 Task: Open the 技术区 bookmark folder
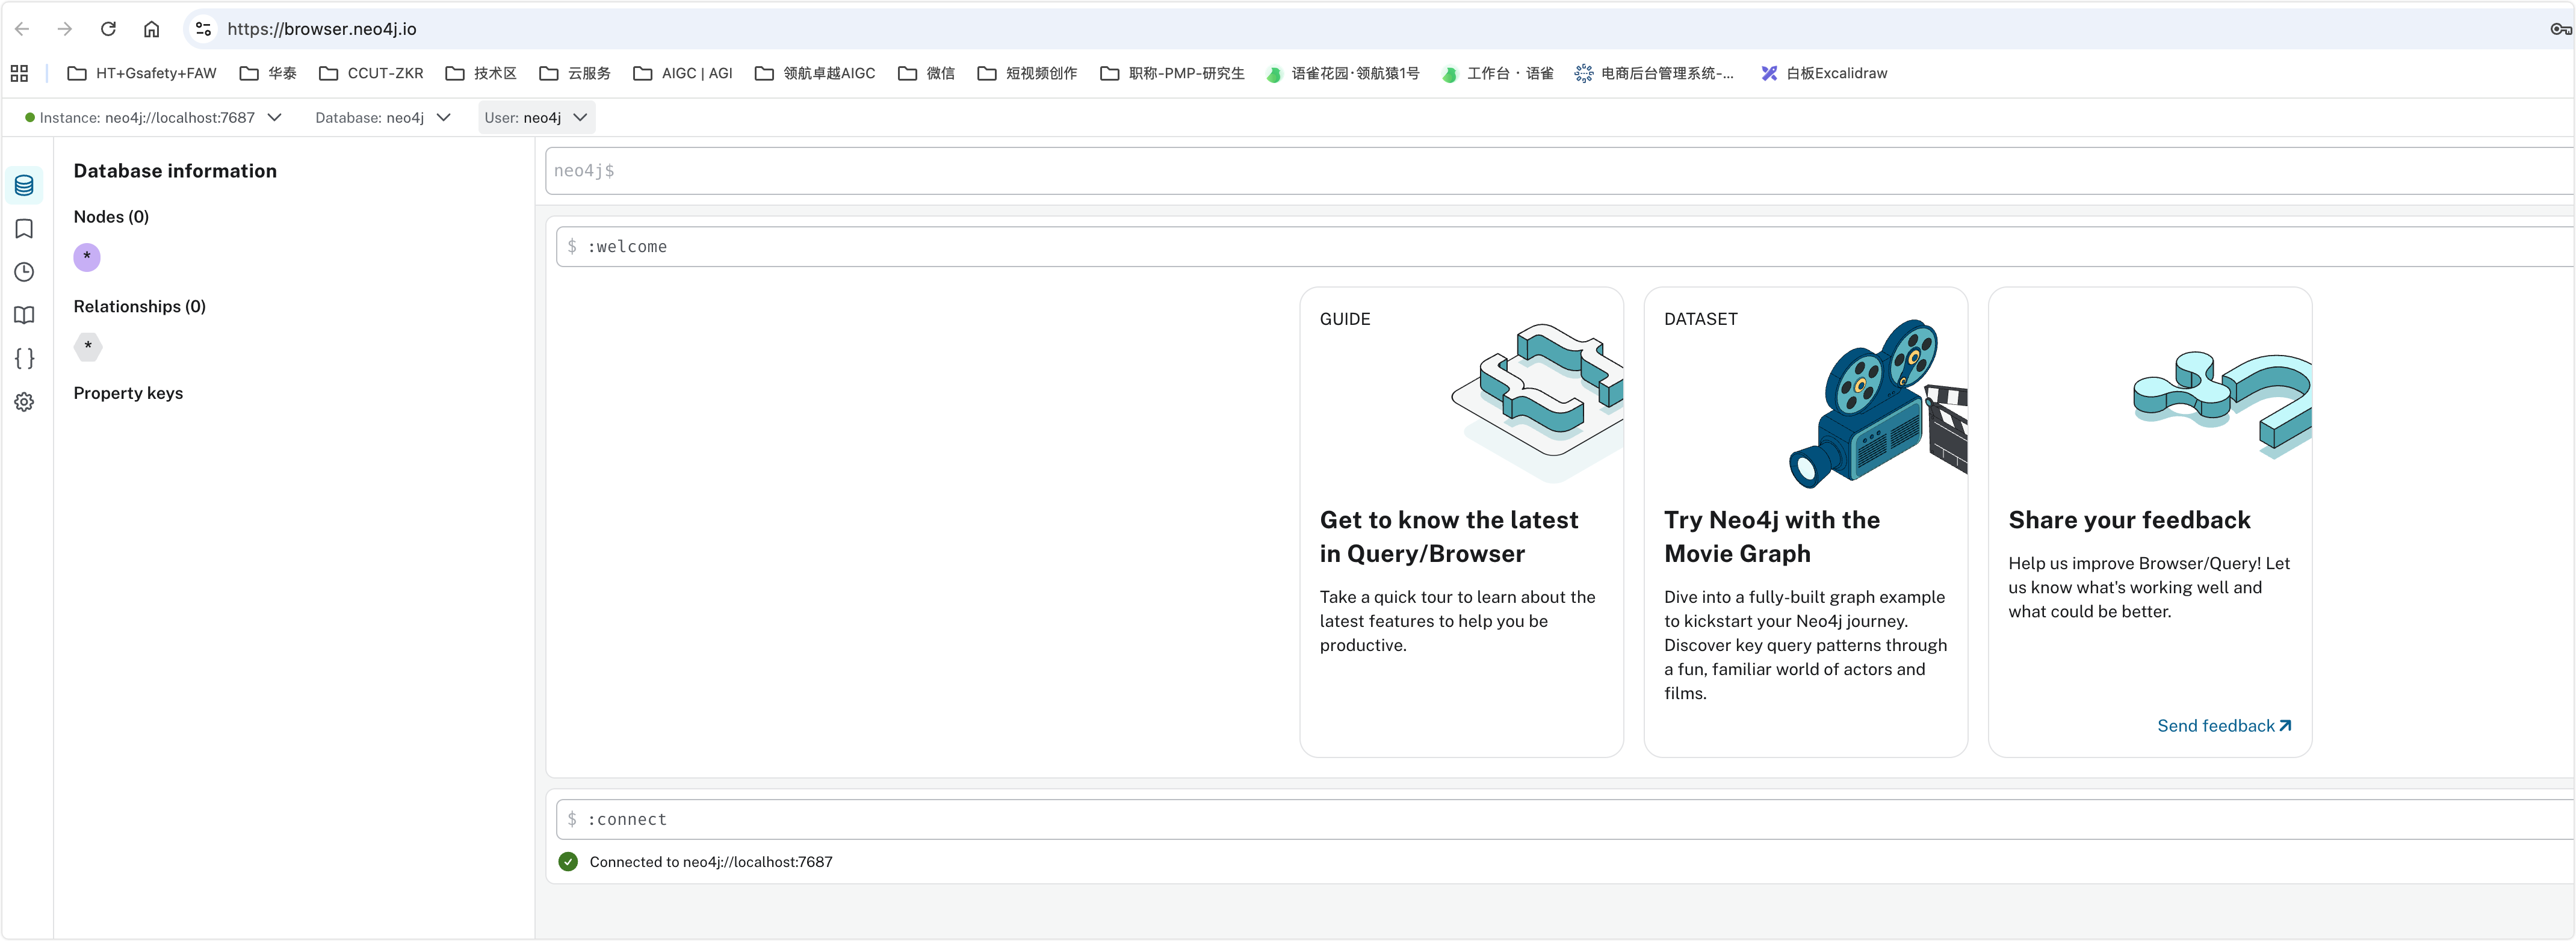pos(481,73)
